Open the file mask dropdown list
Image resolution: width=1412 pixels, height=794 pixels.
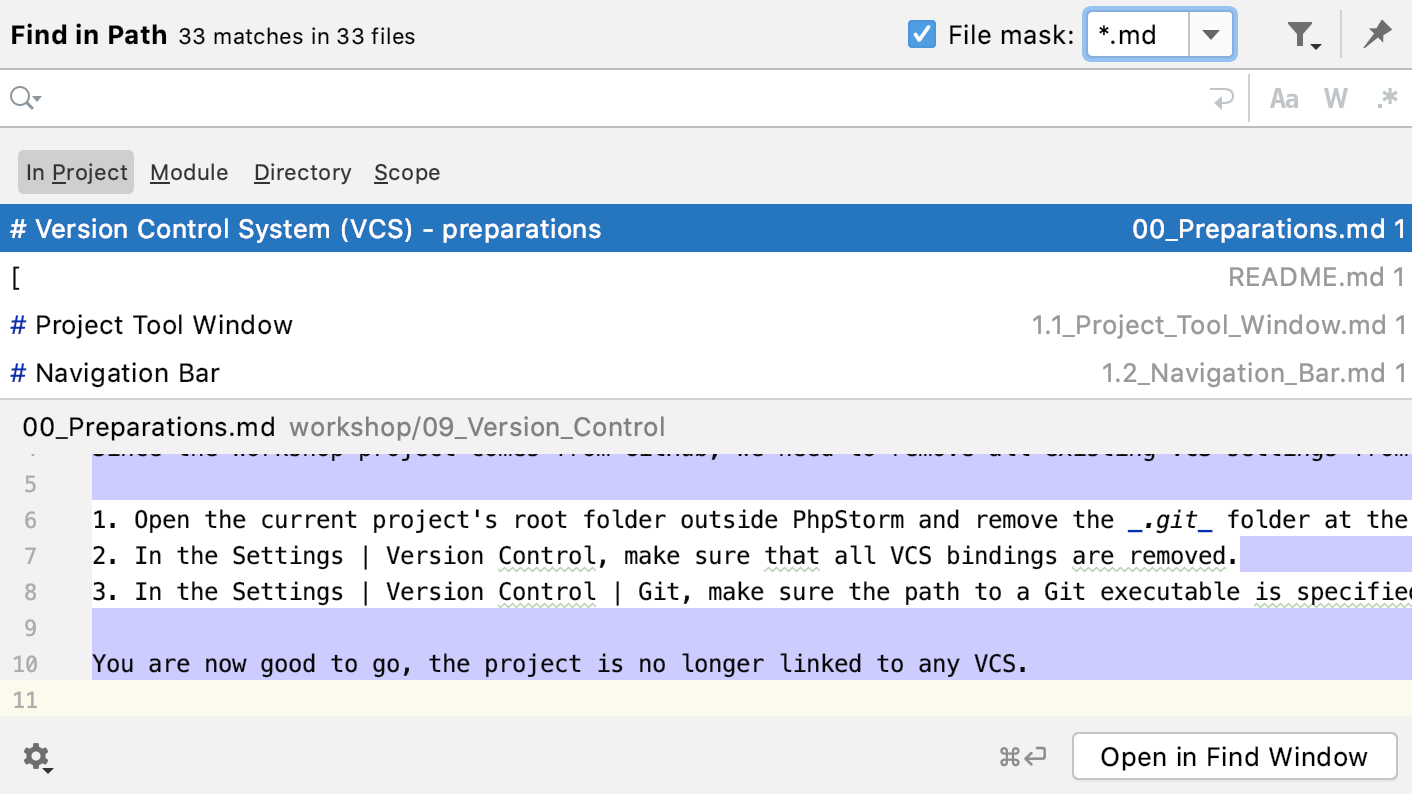tap(1211, 33)
